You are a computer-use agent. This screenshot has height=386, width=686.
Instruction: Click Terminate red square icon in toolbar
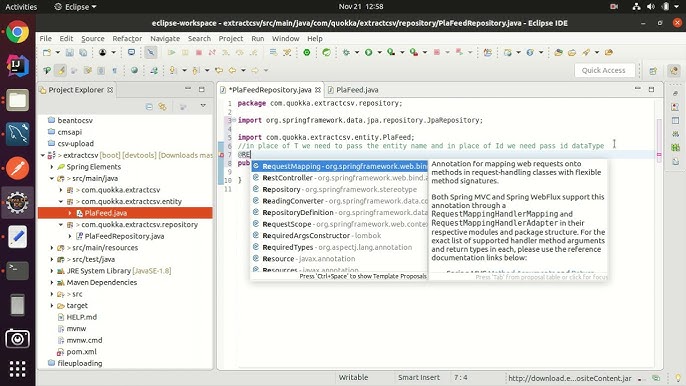click(x=199, y=53)
